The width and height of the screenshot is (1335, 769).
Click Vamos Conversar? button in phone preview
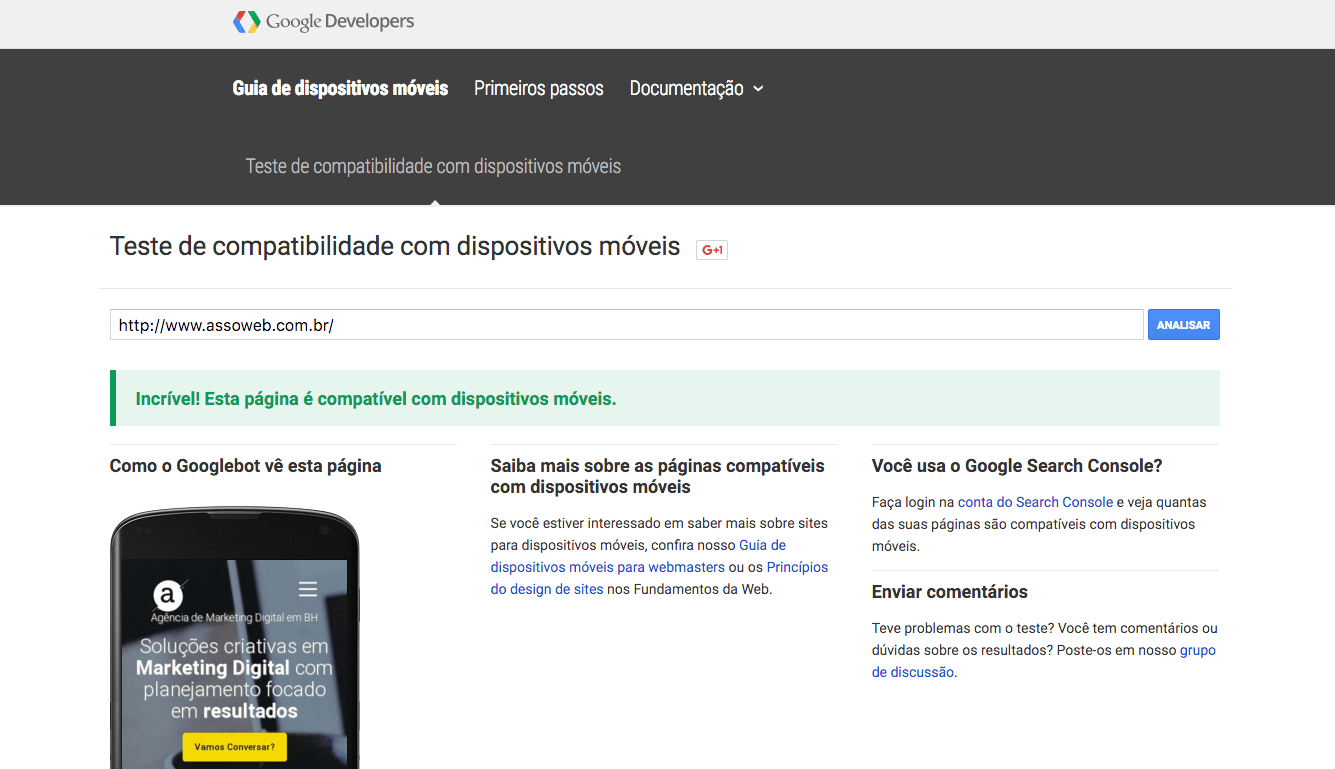coord(235,746)
